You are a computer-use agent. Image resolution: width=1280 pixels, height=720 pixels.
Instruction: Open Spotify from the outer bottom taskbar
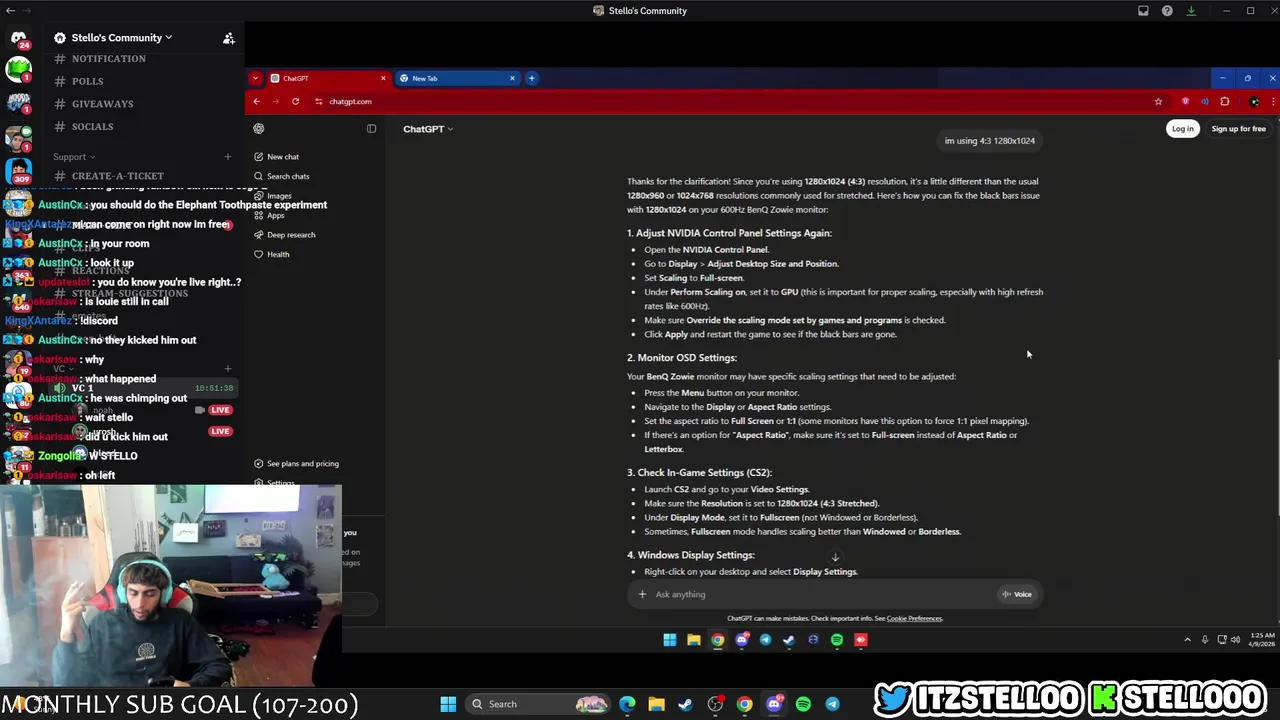click(803, 704)
